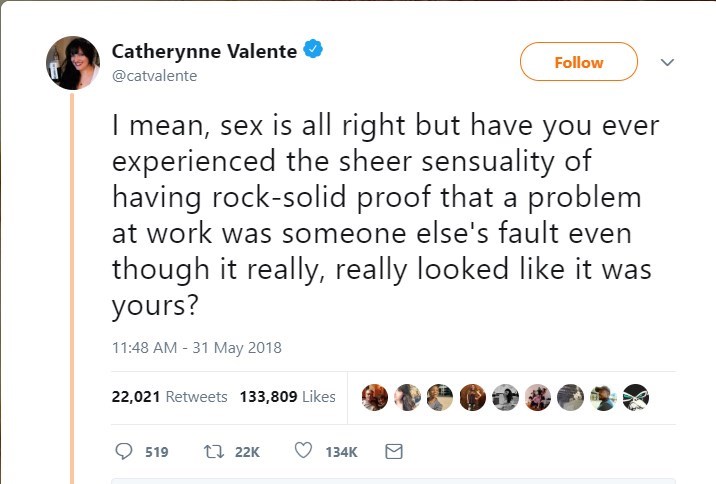Expand the tweet options chevron dropdown

[668, 62]
